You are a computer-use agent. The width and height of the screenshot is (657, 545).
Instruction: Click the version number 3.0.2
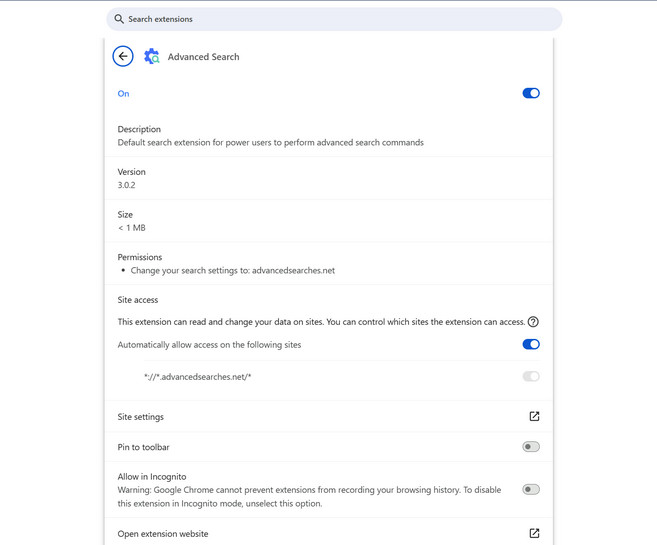point(127,185)
